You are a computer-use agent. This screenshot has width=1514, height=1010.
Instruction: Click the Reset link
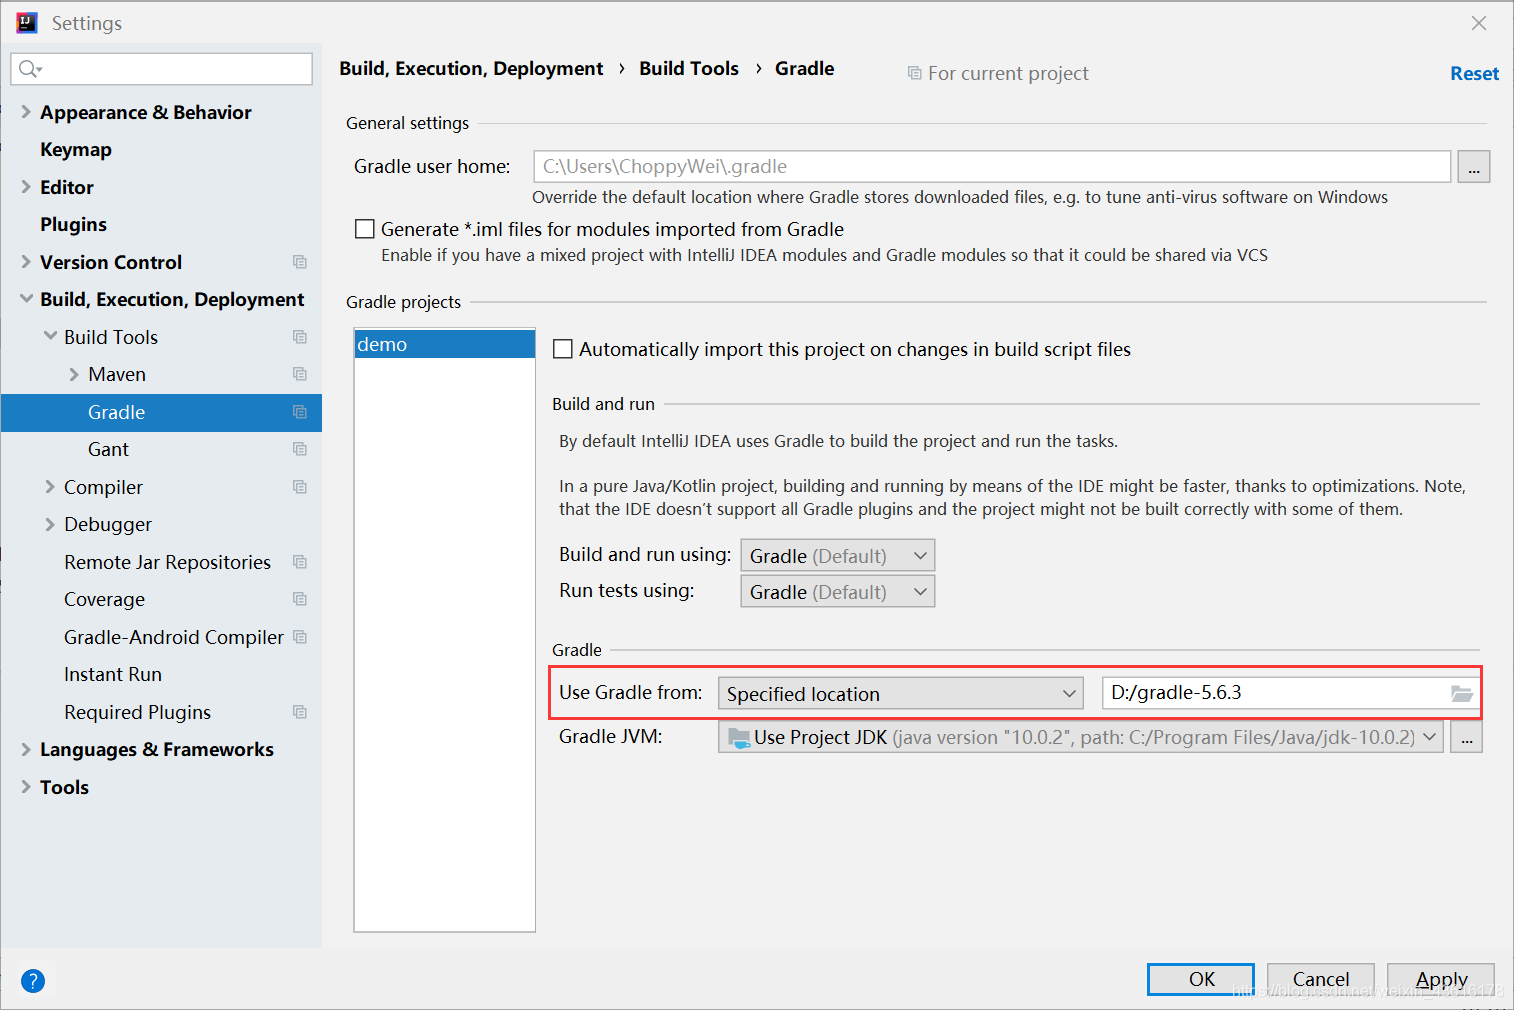tap(1474, 73)
